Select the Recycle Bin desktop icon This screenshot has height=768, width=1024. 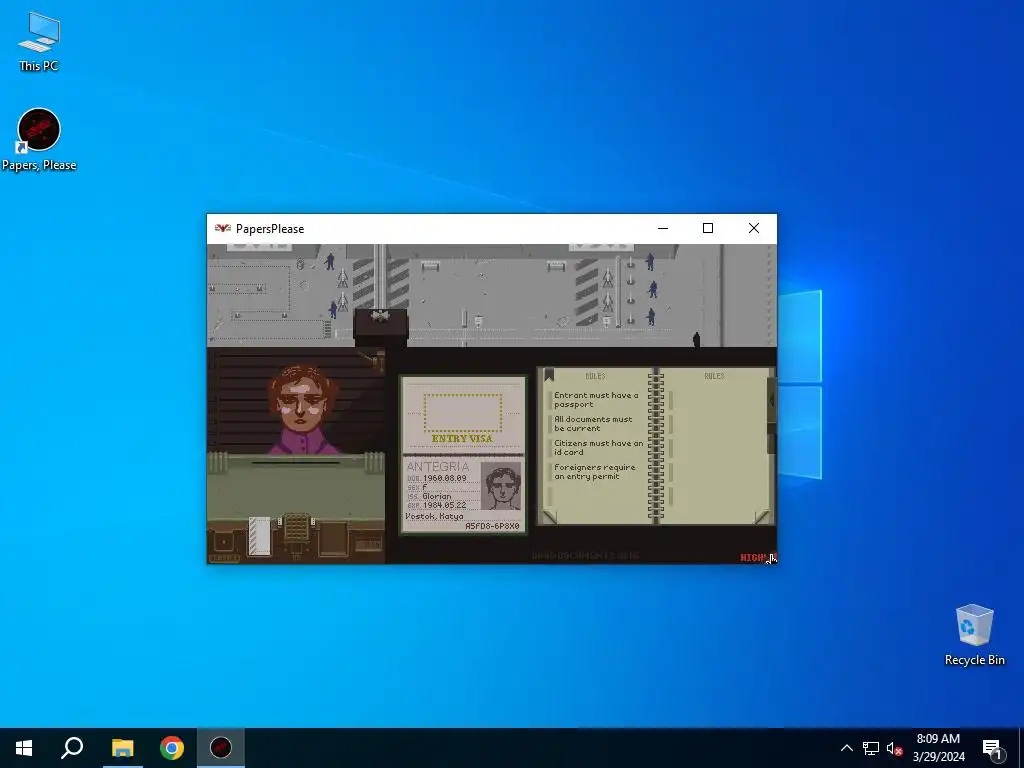tap(974, 635)
